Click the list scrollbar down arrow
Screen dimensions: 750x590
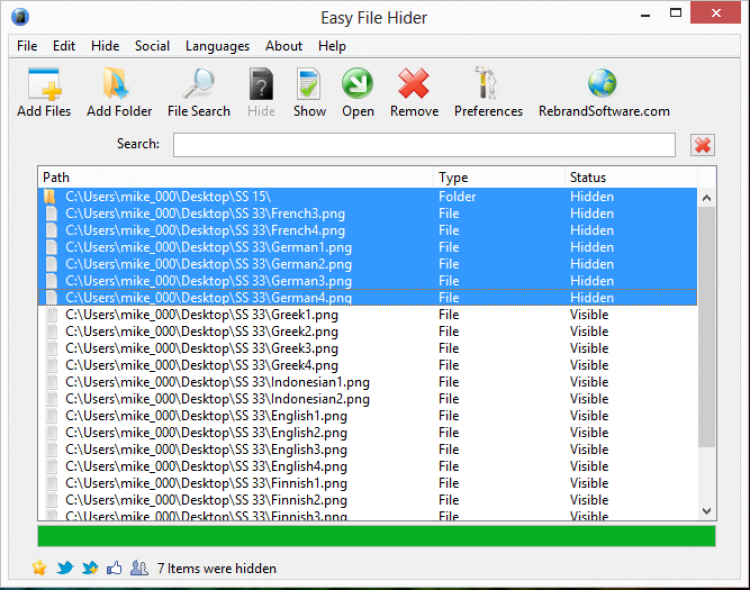point(706,511)
